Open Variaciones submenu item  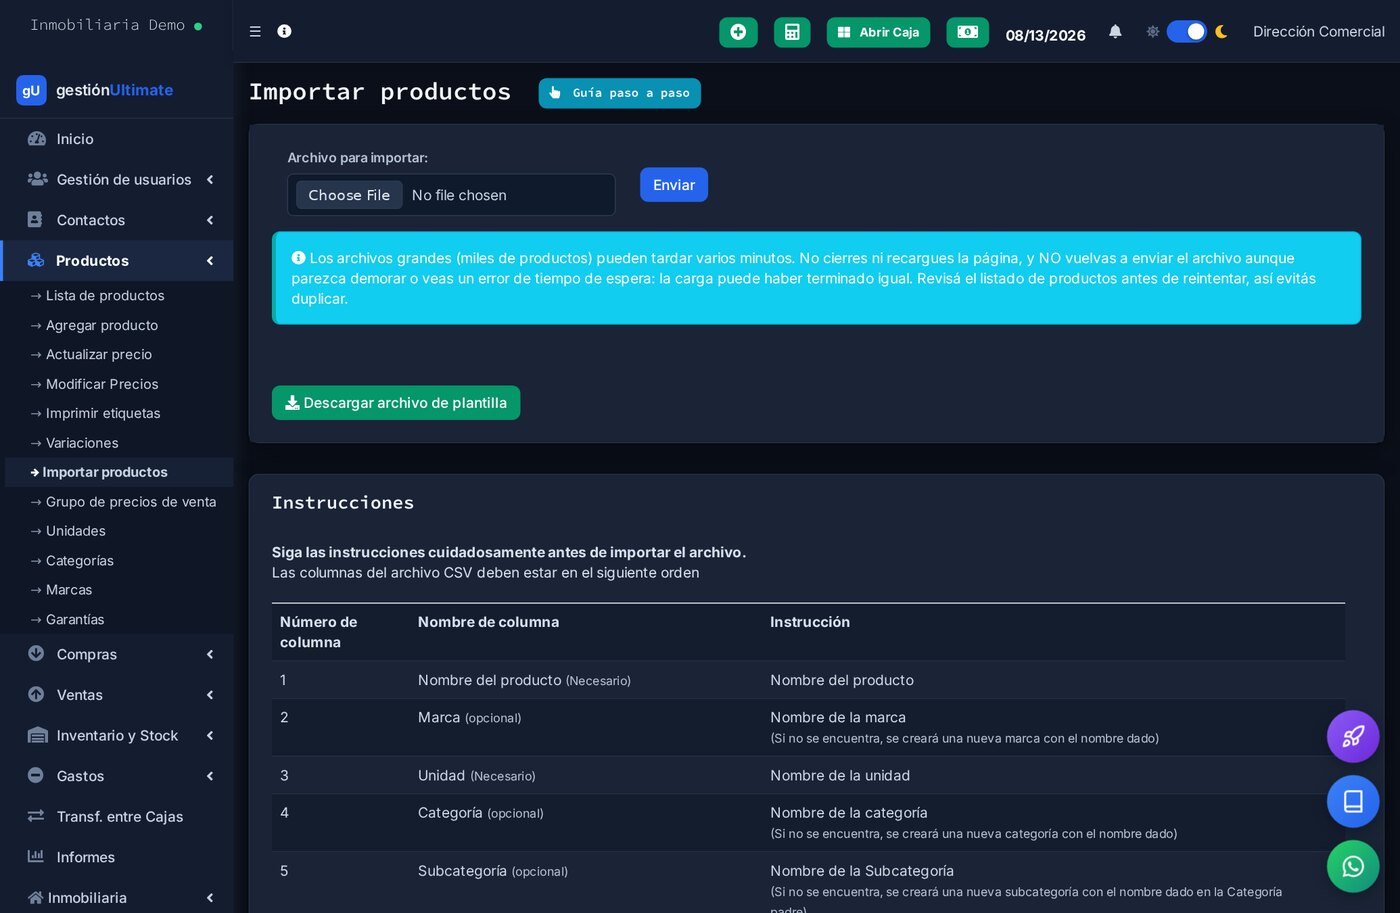[x=82, y=443]
